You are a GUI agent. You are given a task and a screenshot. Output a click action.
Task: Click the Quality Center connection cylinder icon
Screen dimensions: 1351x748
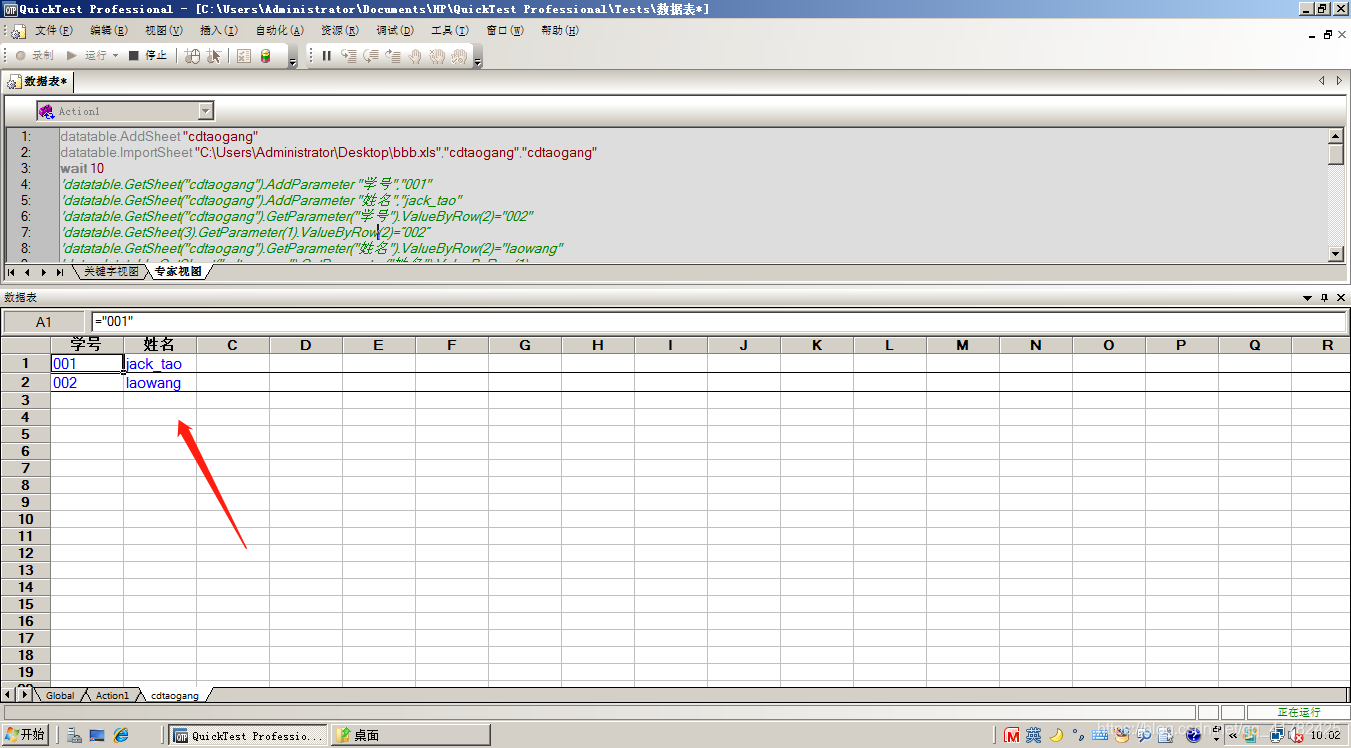pyautogui.click(x=265, y=56)
